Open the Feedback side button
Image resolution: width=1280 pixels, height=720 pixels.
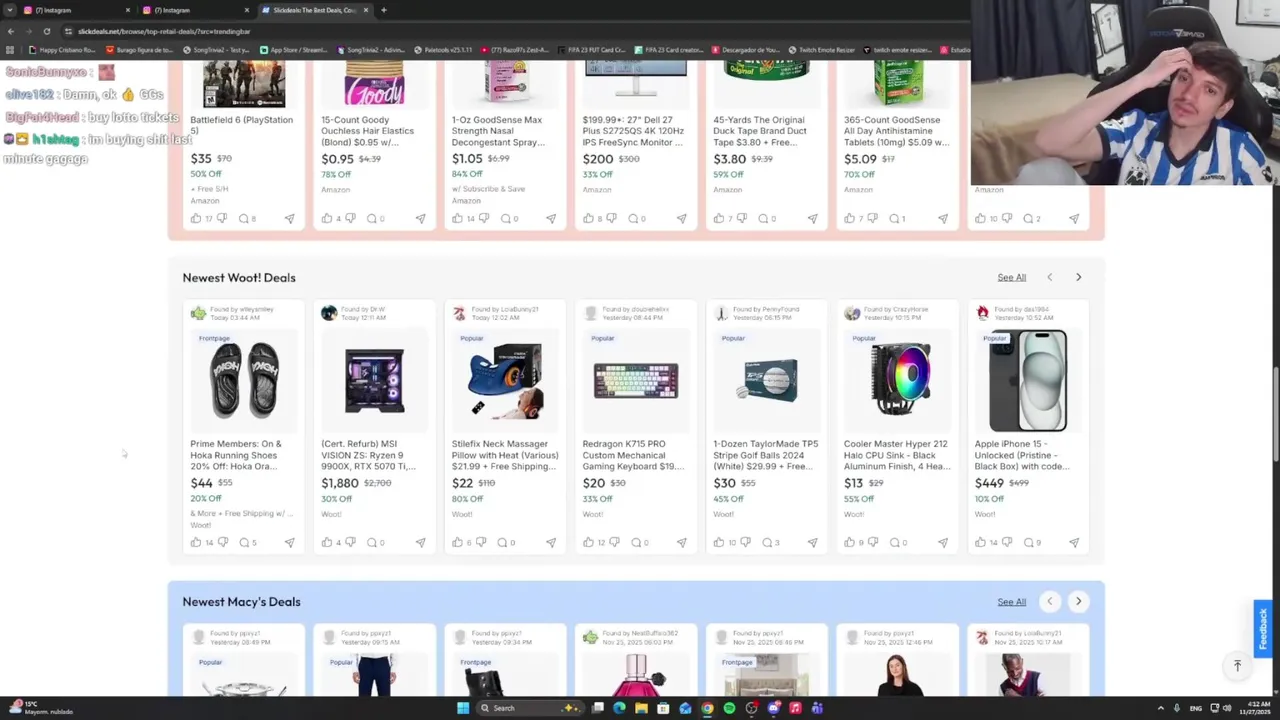(x=1263, y=628)
